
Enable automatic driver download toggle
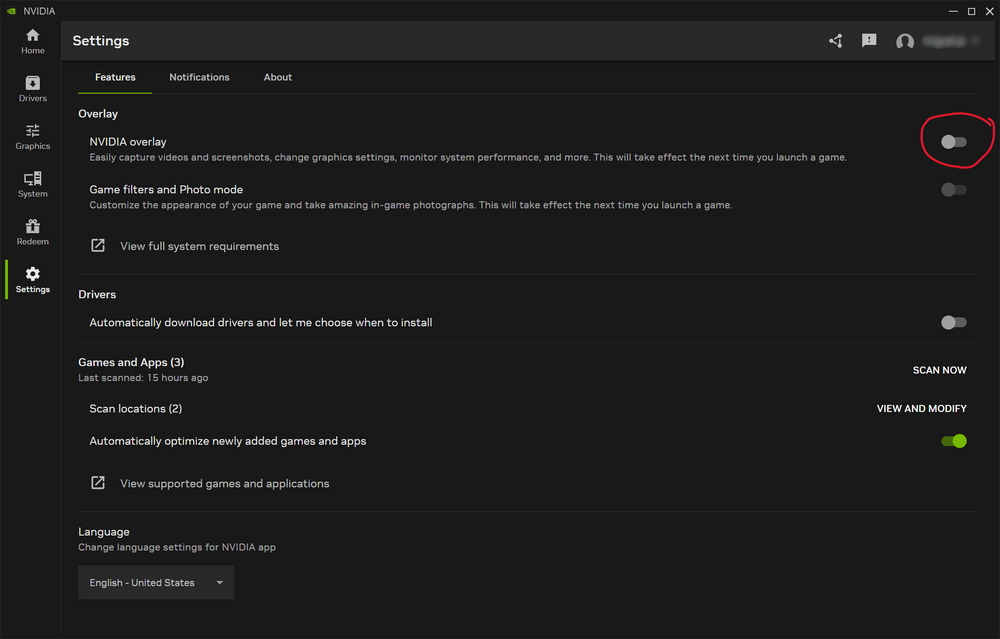(x=954, y=323)
